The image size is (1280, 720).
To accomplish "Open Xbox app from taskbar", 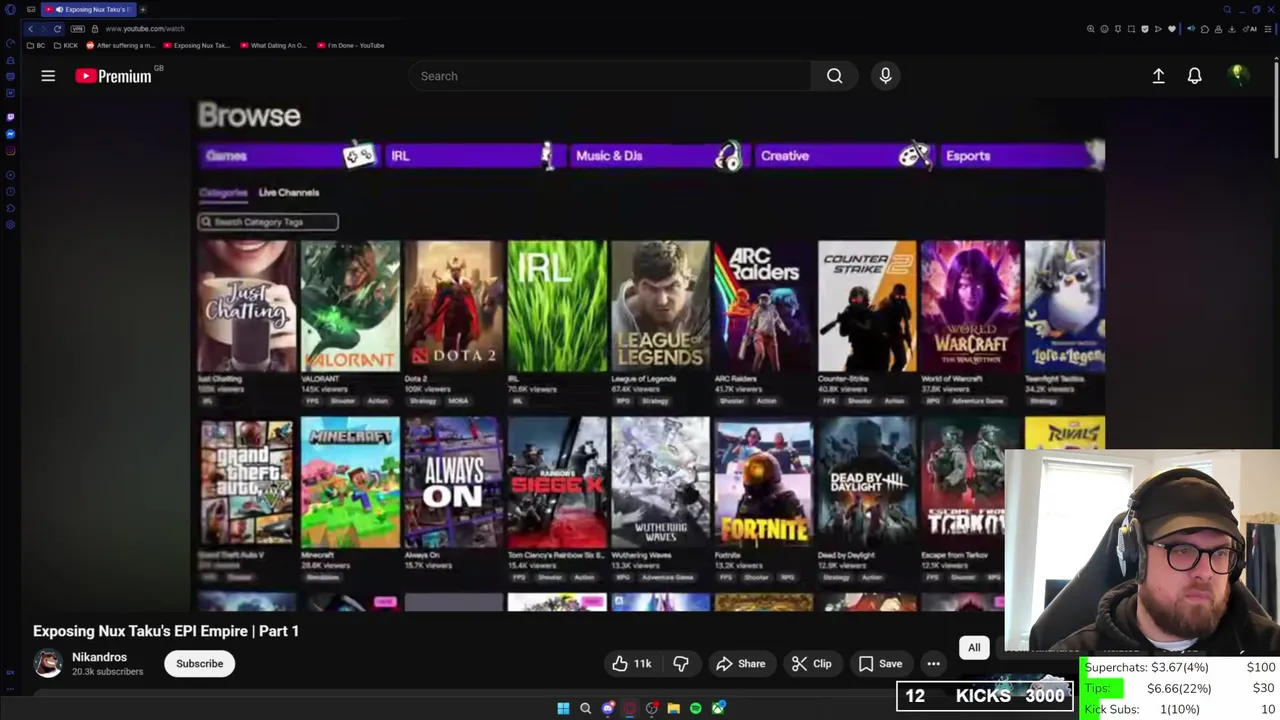I will 718,708.
